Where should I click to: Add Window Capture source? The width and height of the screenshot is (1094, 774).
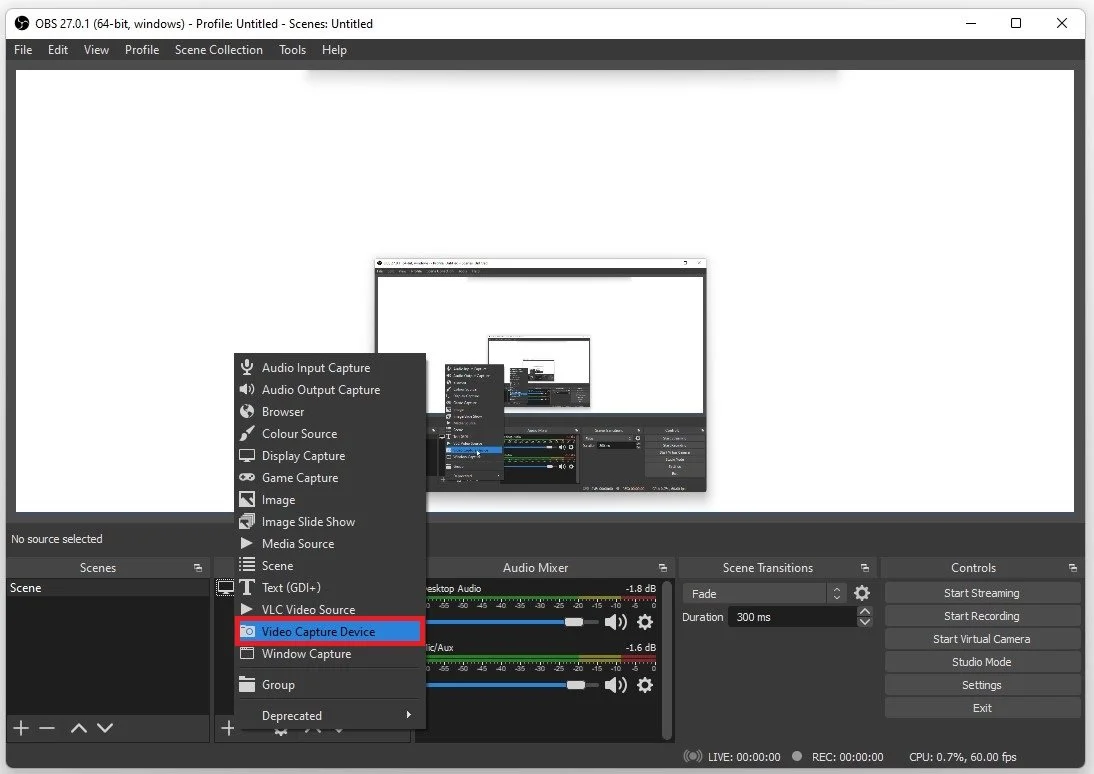[329, 654]
